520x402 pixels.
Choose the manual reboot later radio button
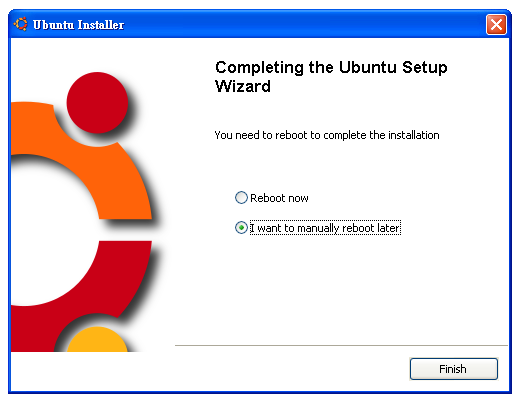click(241, 228)
